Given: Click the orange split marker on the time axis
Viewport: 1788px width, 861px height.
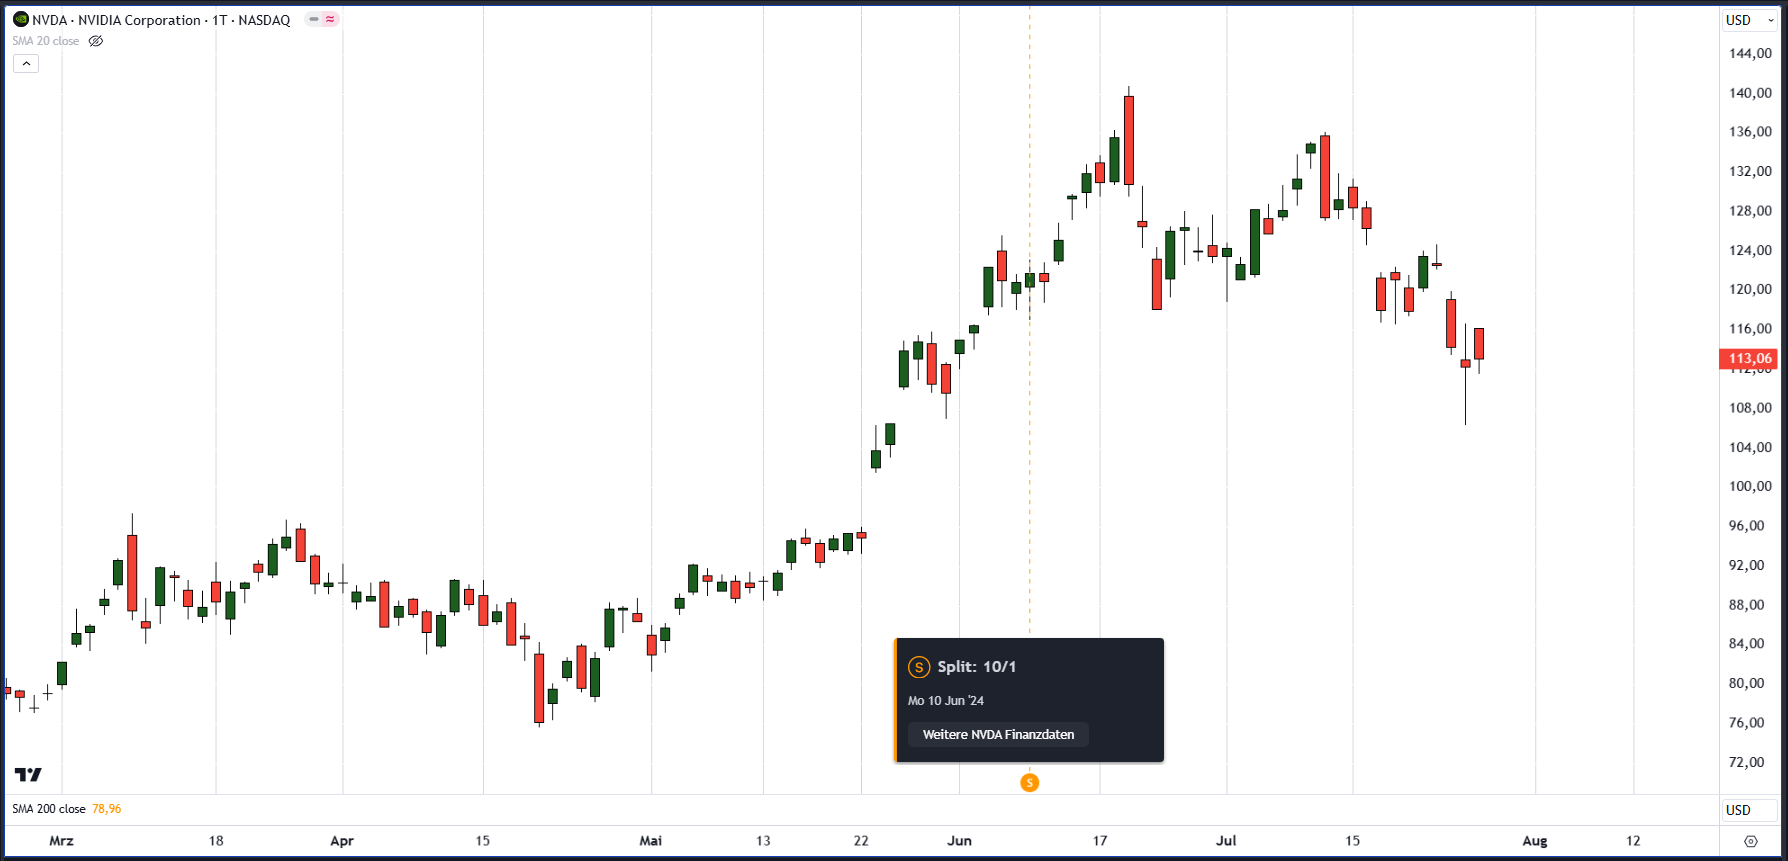Looking at the screenshot, I should [1029, 783].
